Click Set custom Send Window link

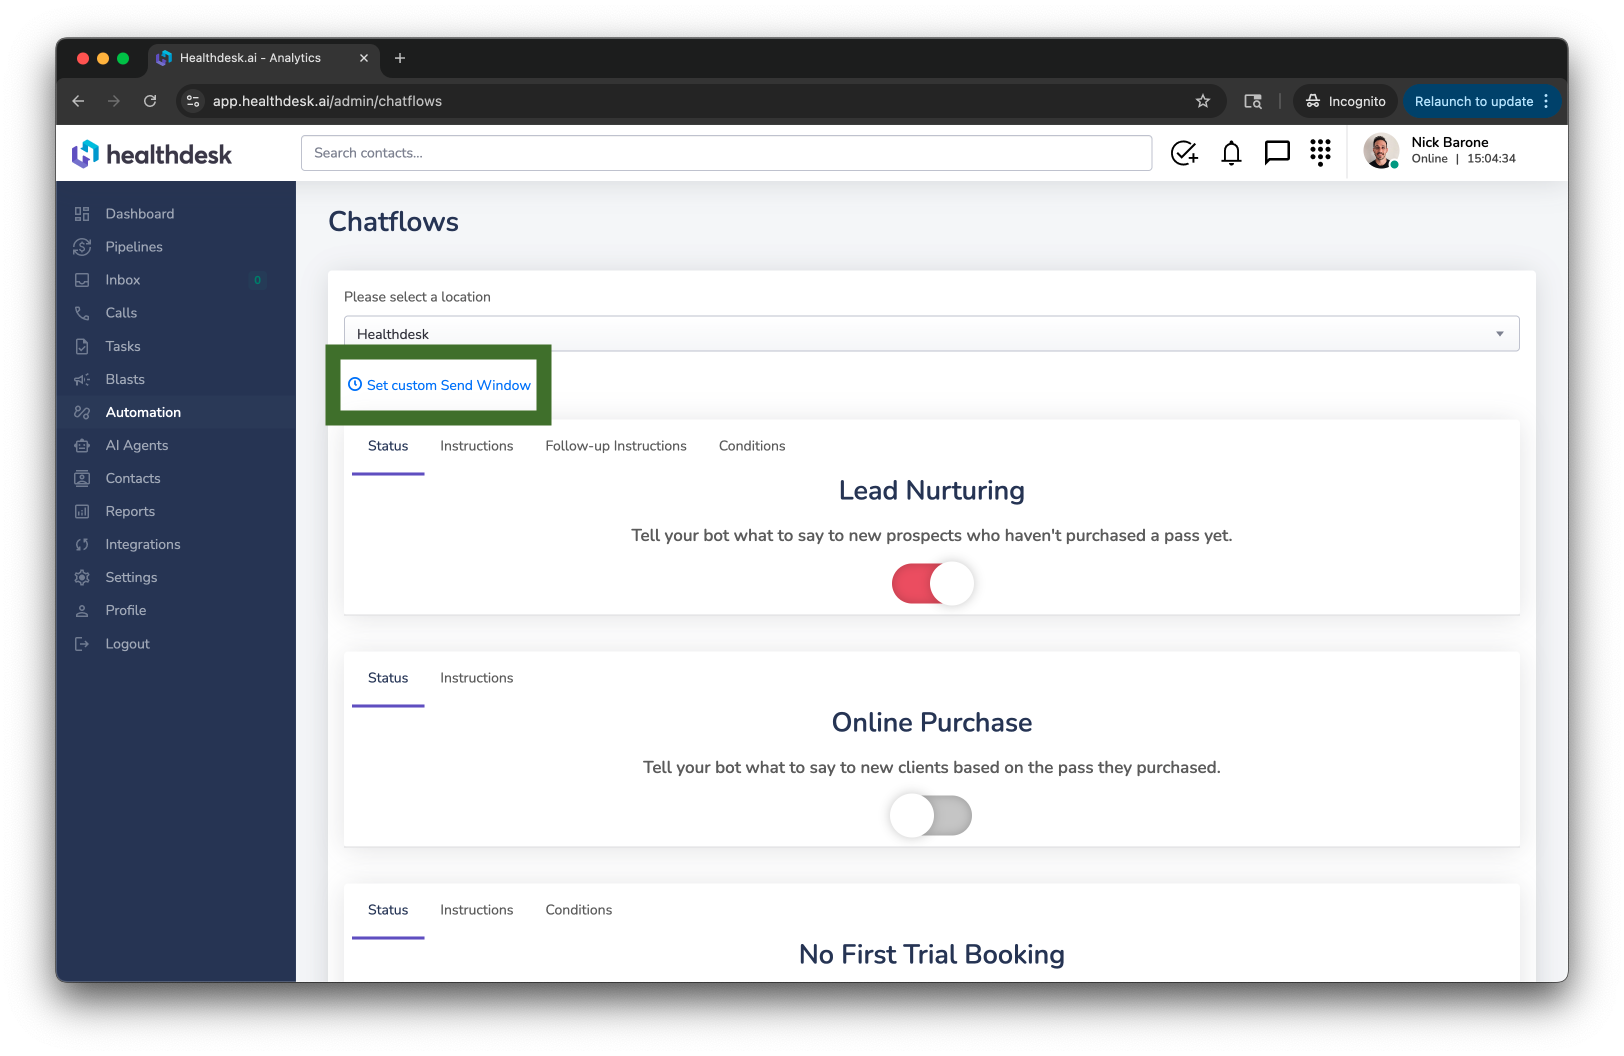coord(439,385)
